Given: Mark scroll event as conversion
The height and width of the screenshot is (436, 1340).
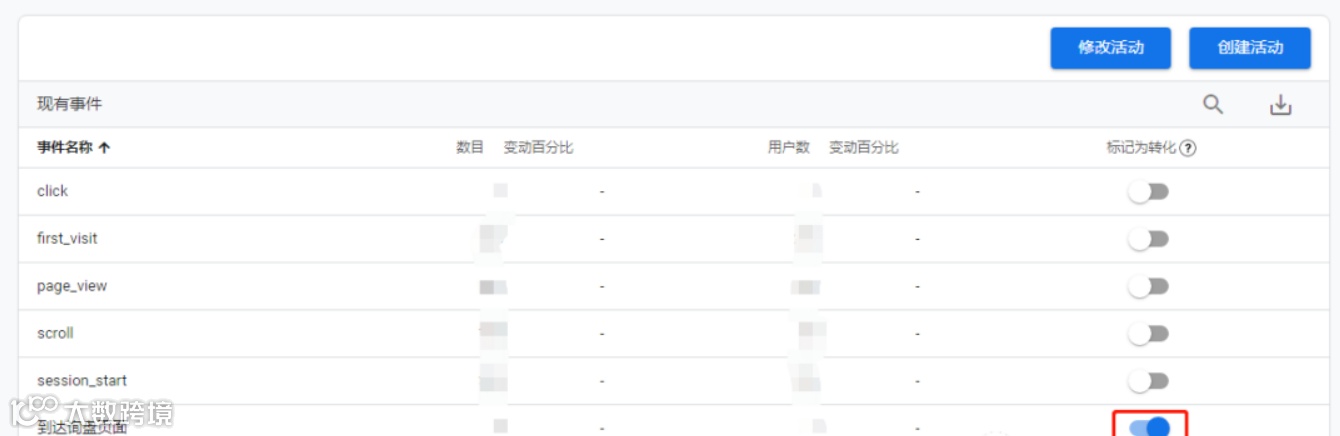Looking at the screenshot, I should click(x=1148, y=334).
